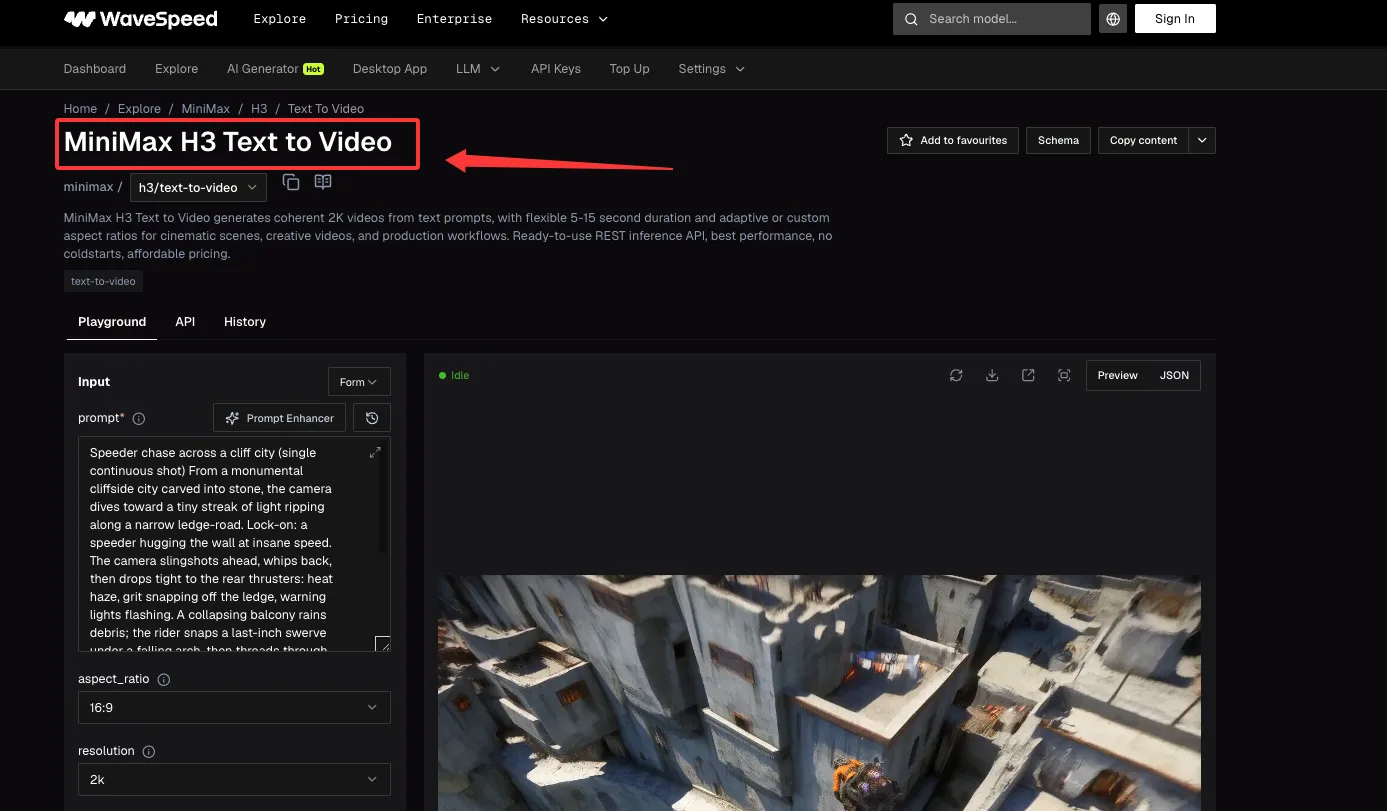The image size is (1387, 811).
Task: Open the arrow menu beside Copy content
Action: pos(1202,140)
